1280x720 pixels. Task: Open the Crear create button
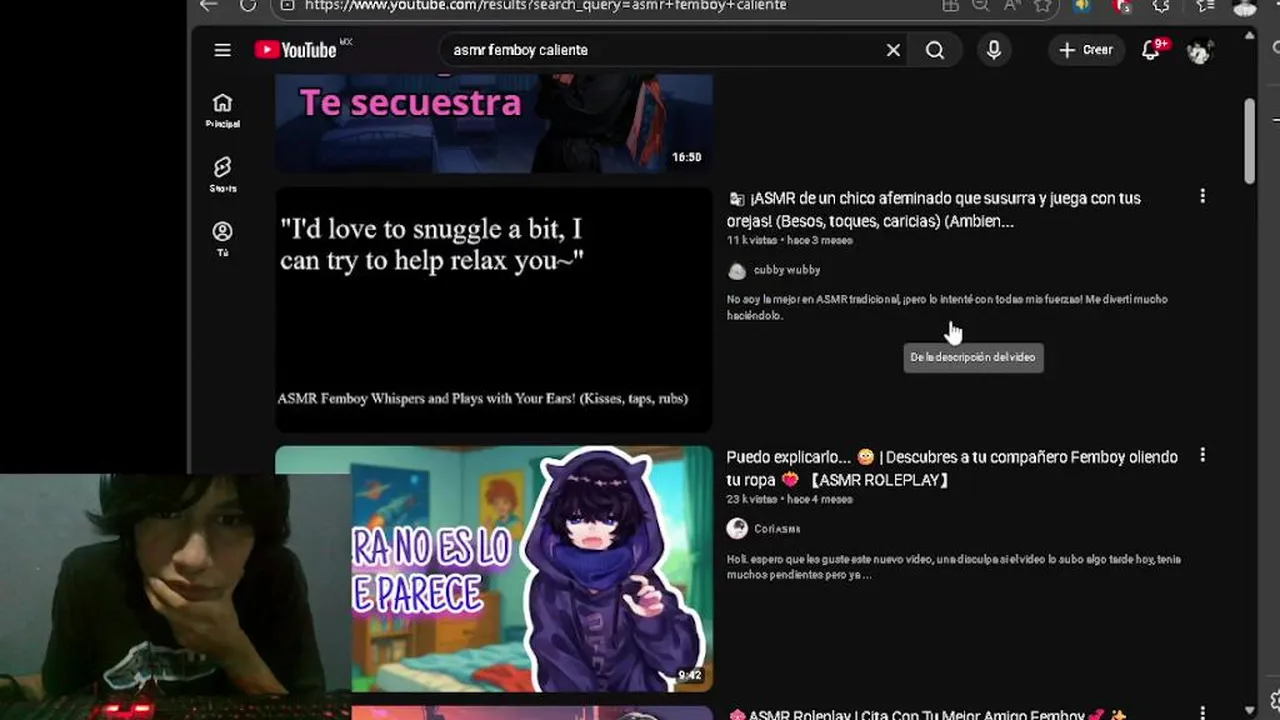(x=1086, y=50)
